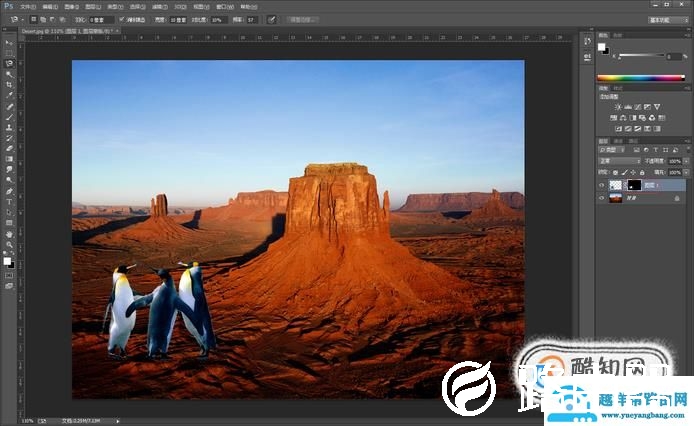Screen dimensions: 694x426
Task: Select the Eyedropper tool
Action: click(x=9, y=96)
